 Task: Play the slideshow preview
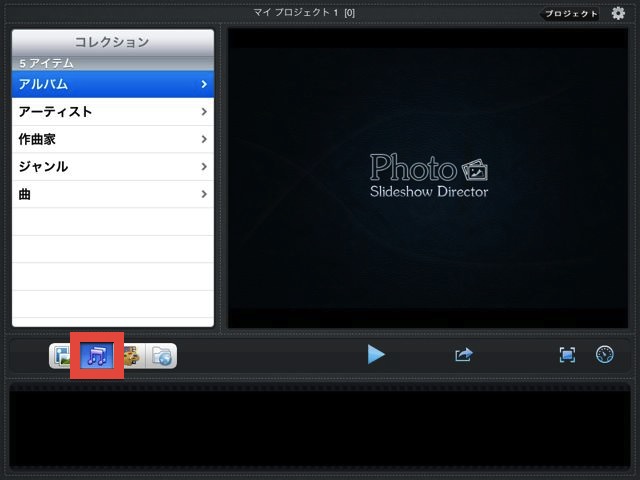(376, 354)
